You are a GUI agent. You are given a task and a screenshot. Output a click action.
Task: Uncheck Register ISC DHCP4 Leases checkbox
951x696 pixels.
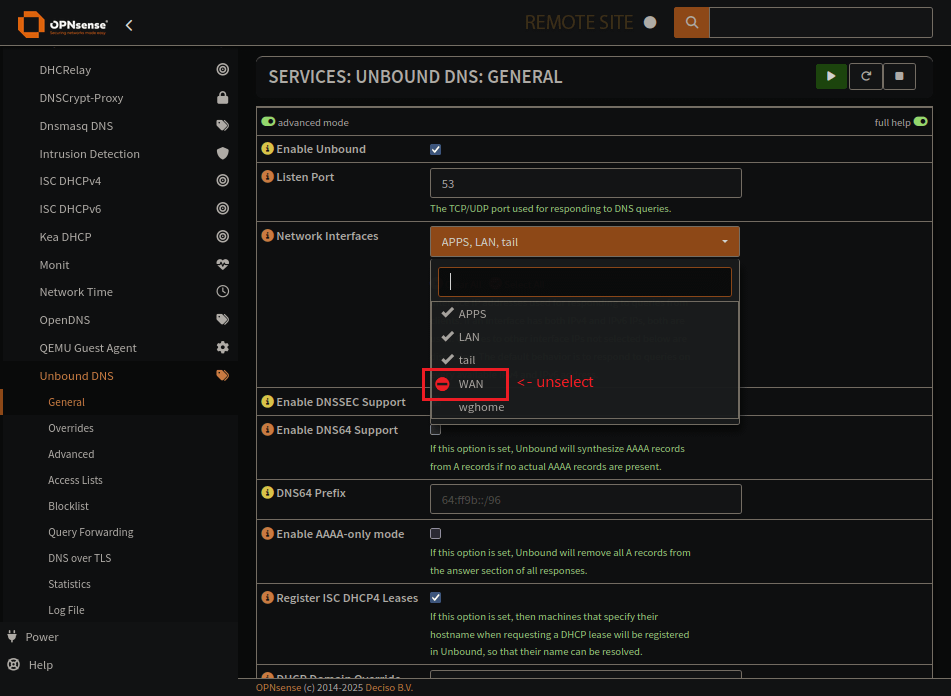click(x=435, y=597)
